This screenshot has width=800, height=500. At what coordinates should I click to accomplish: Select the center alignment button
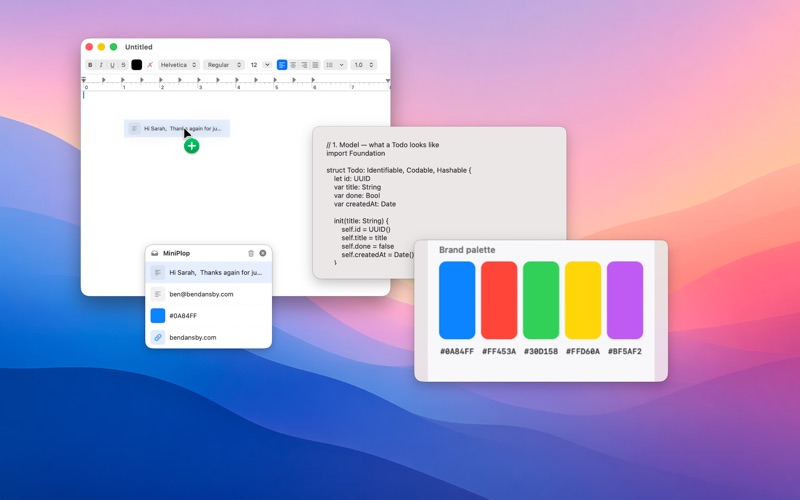coord(293,65)
